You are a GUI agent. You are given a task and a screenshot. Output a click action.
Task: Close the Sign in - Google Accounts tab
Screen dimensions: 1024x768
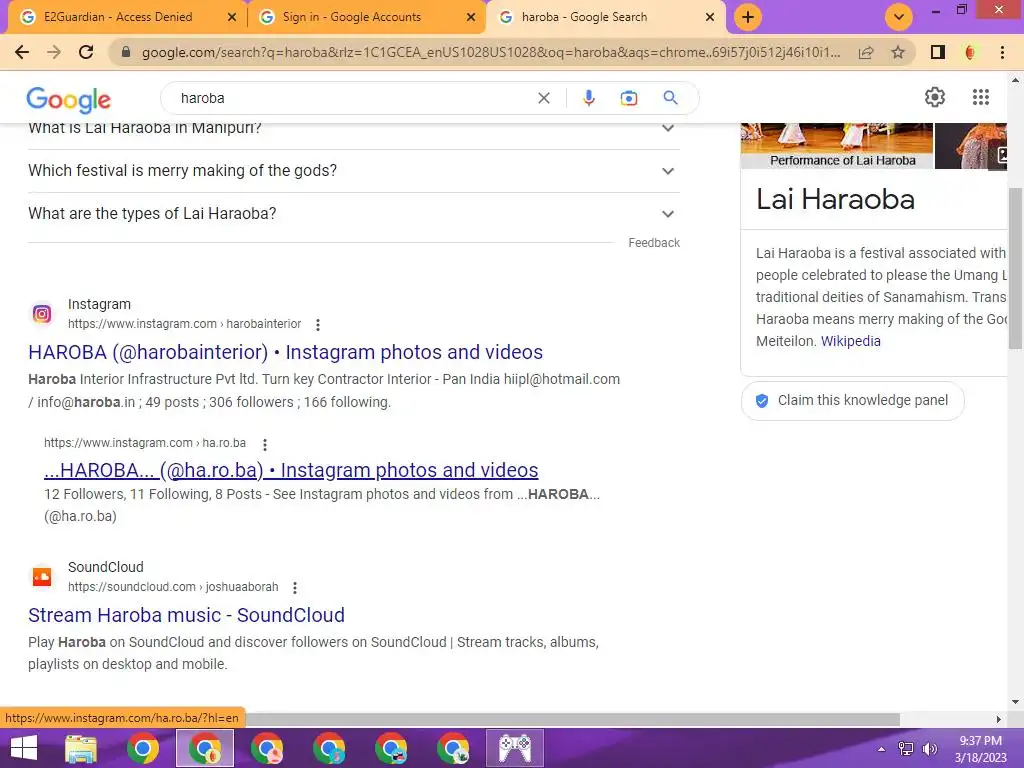[x=471, y=17]
